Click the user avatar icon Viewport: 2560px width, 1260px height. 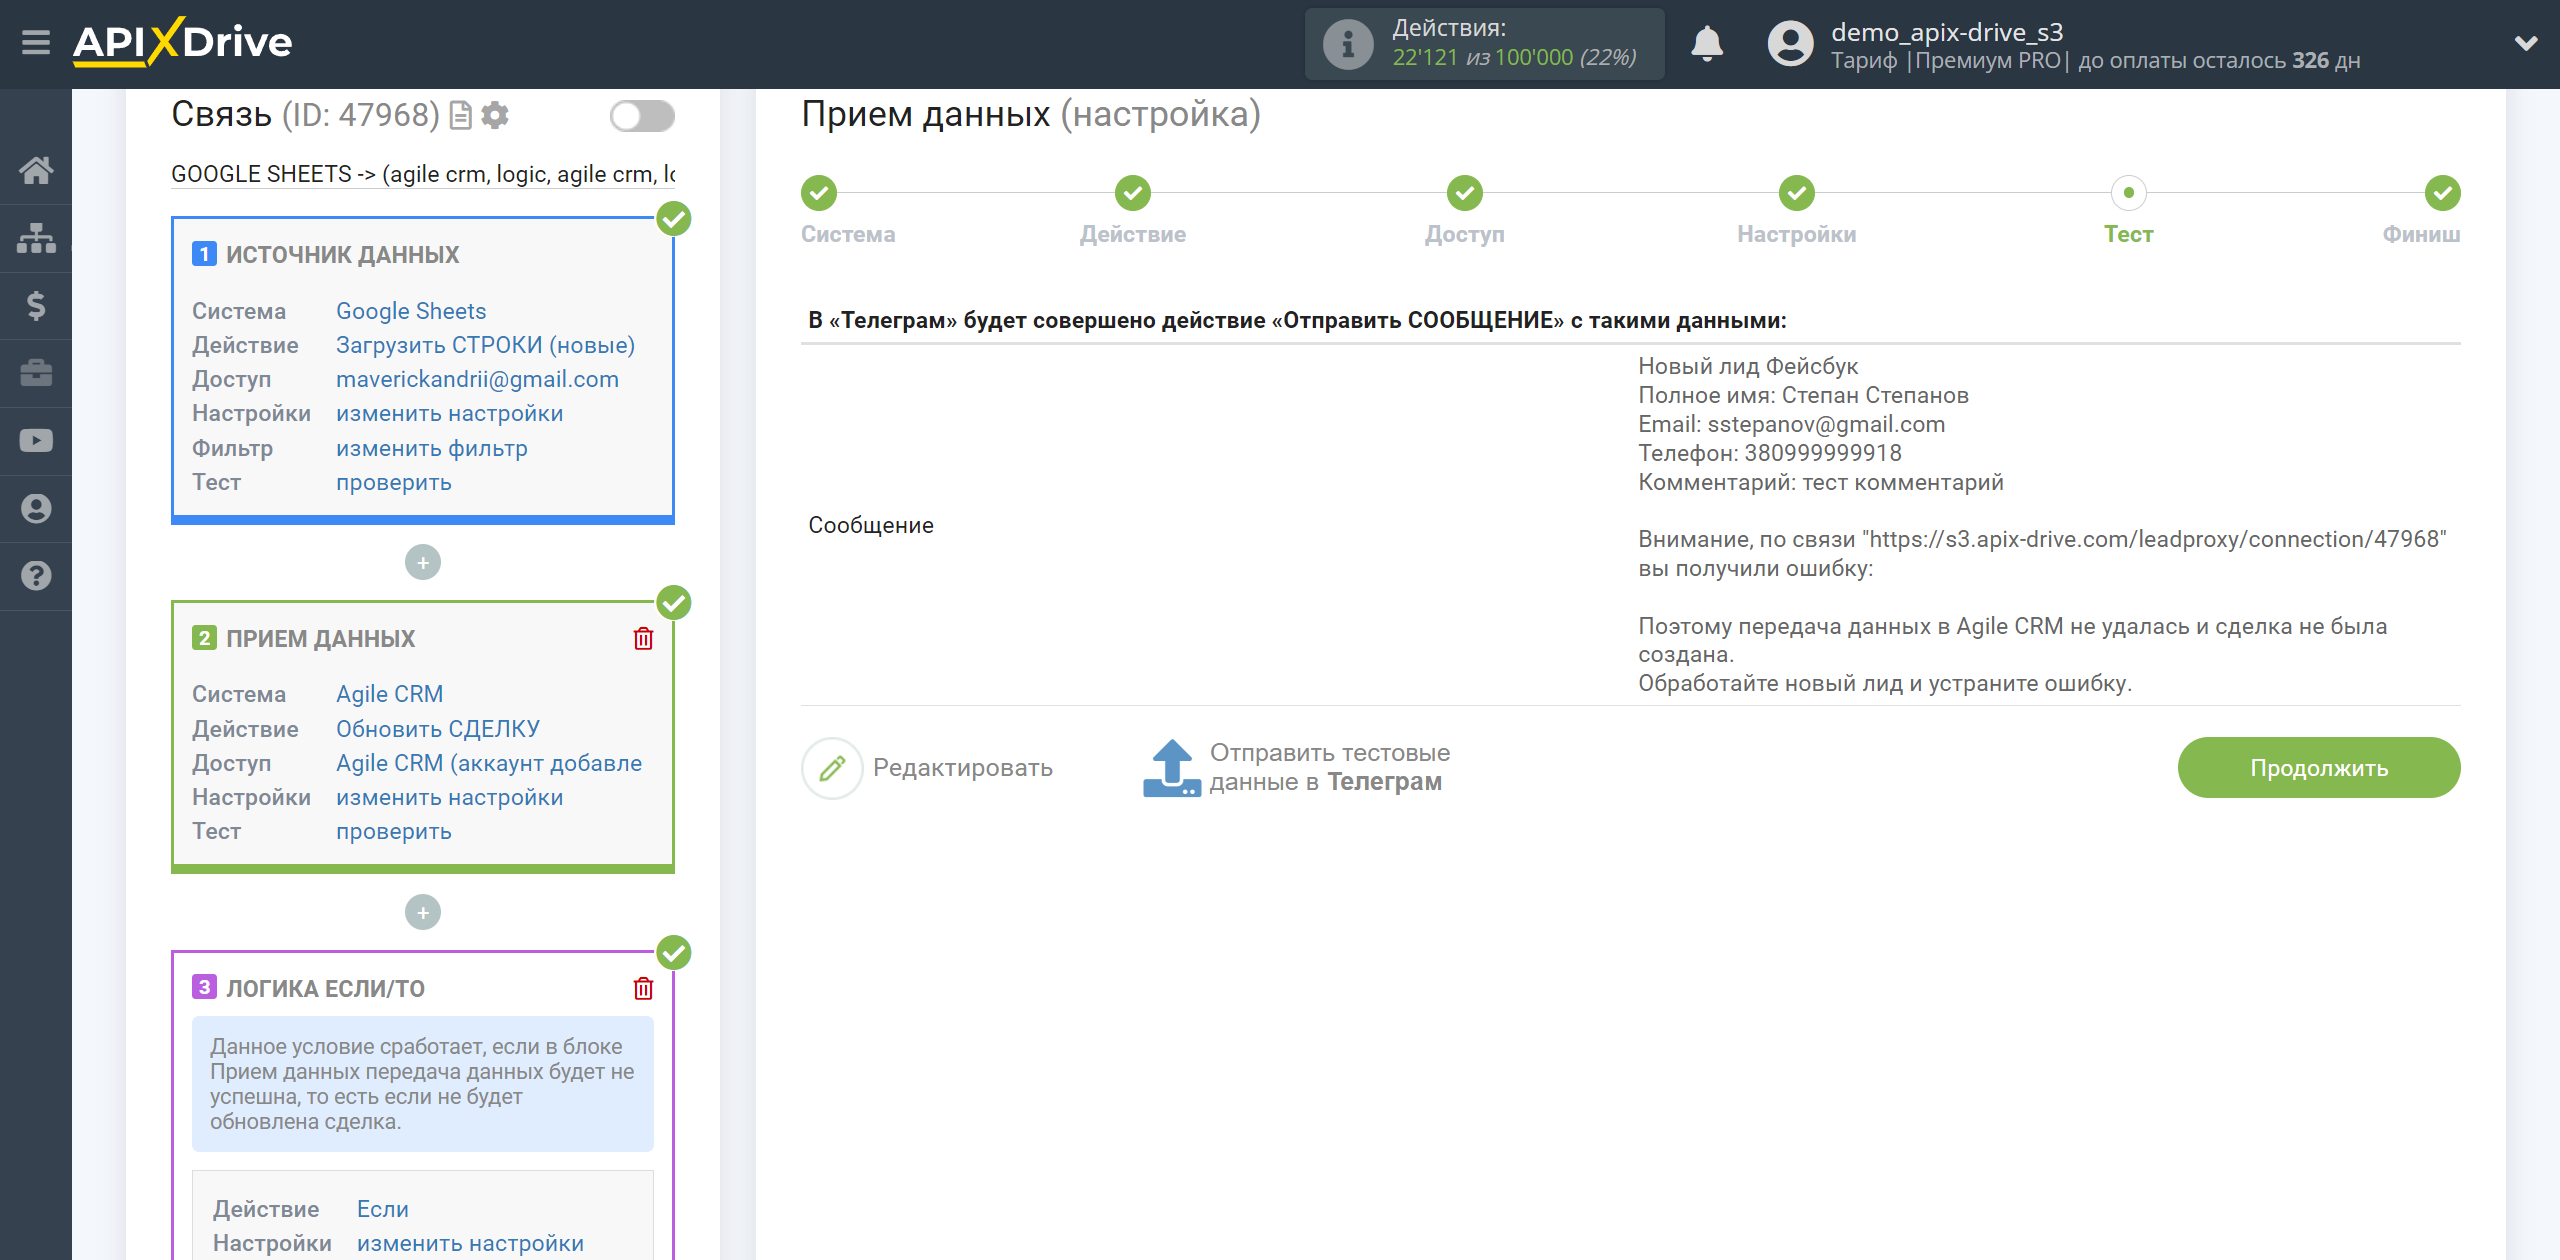point(1790,44)
